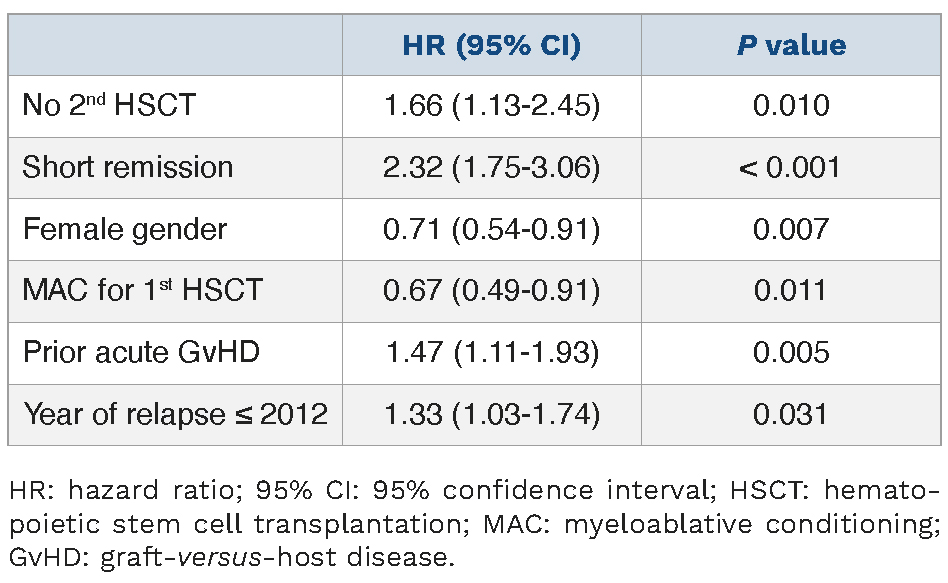Image resolution: width=948 pixels, height=583 pixels.
Task: Select the P value 0.005 cell
Action: pyautogui.click(x=791, y=352)
